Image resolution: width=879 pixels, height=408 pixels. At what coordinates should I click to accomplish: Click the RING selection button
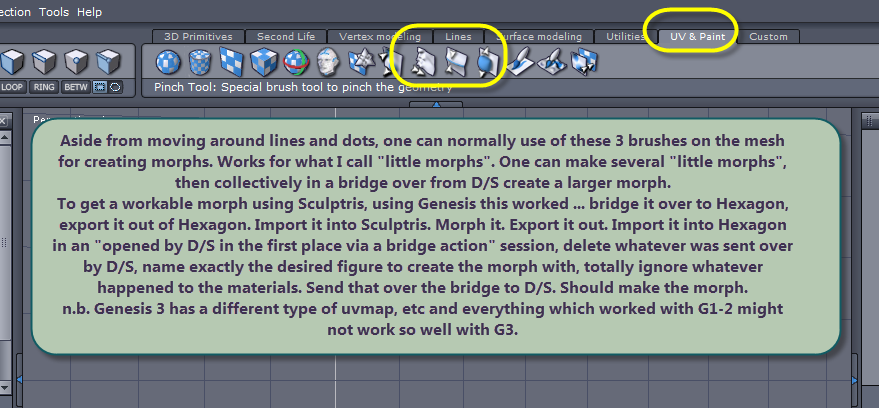click(x=44, y=87)
